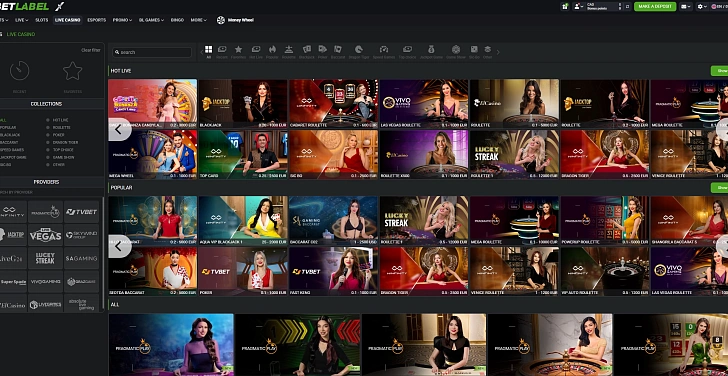This screenshot has width=728, height=376.
Task: Open the messages envelope dropdown
Action: pos(686,6)
